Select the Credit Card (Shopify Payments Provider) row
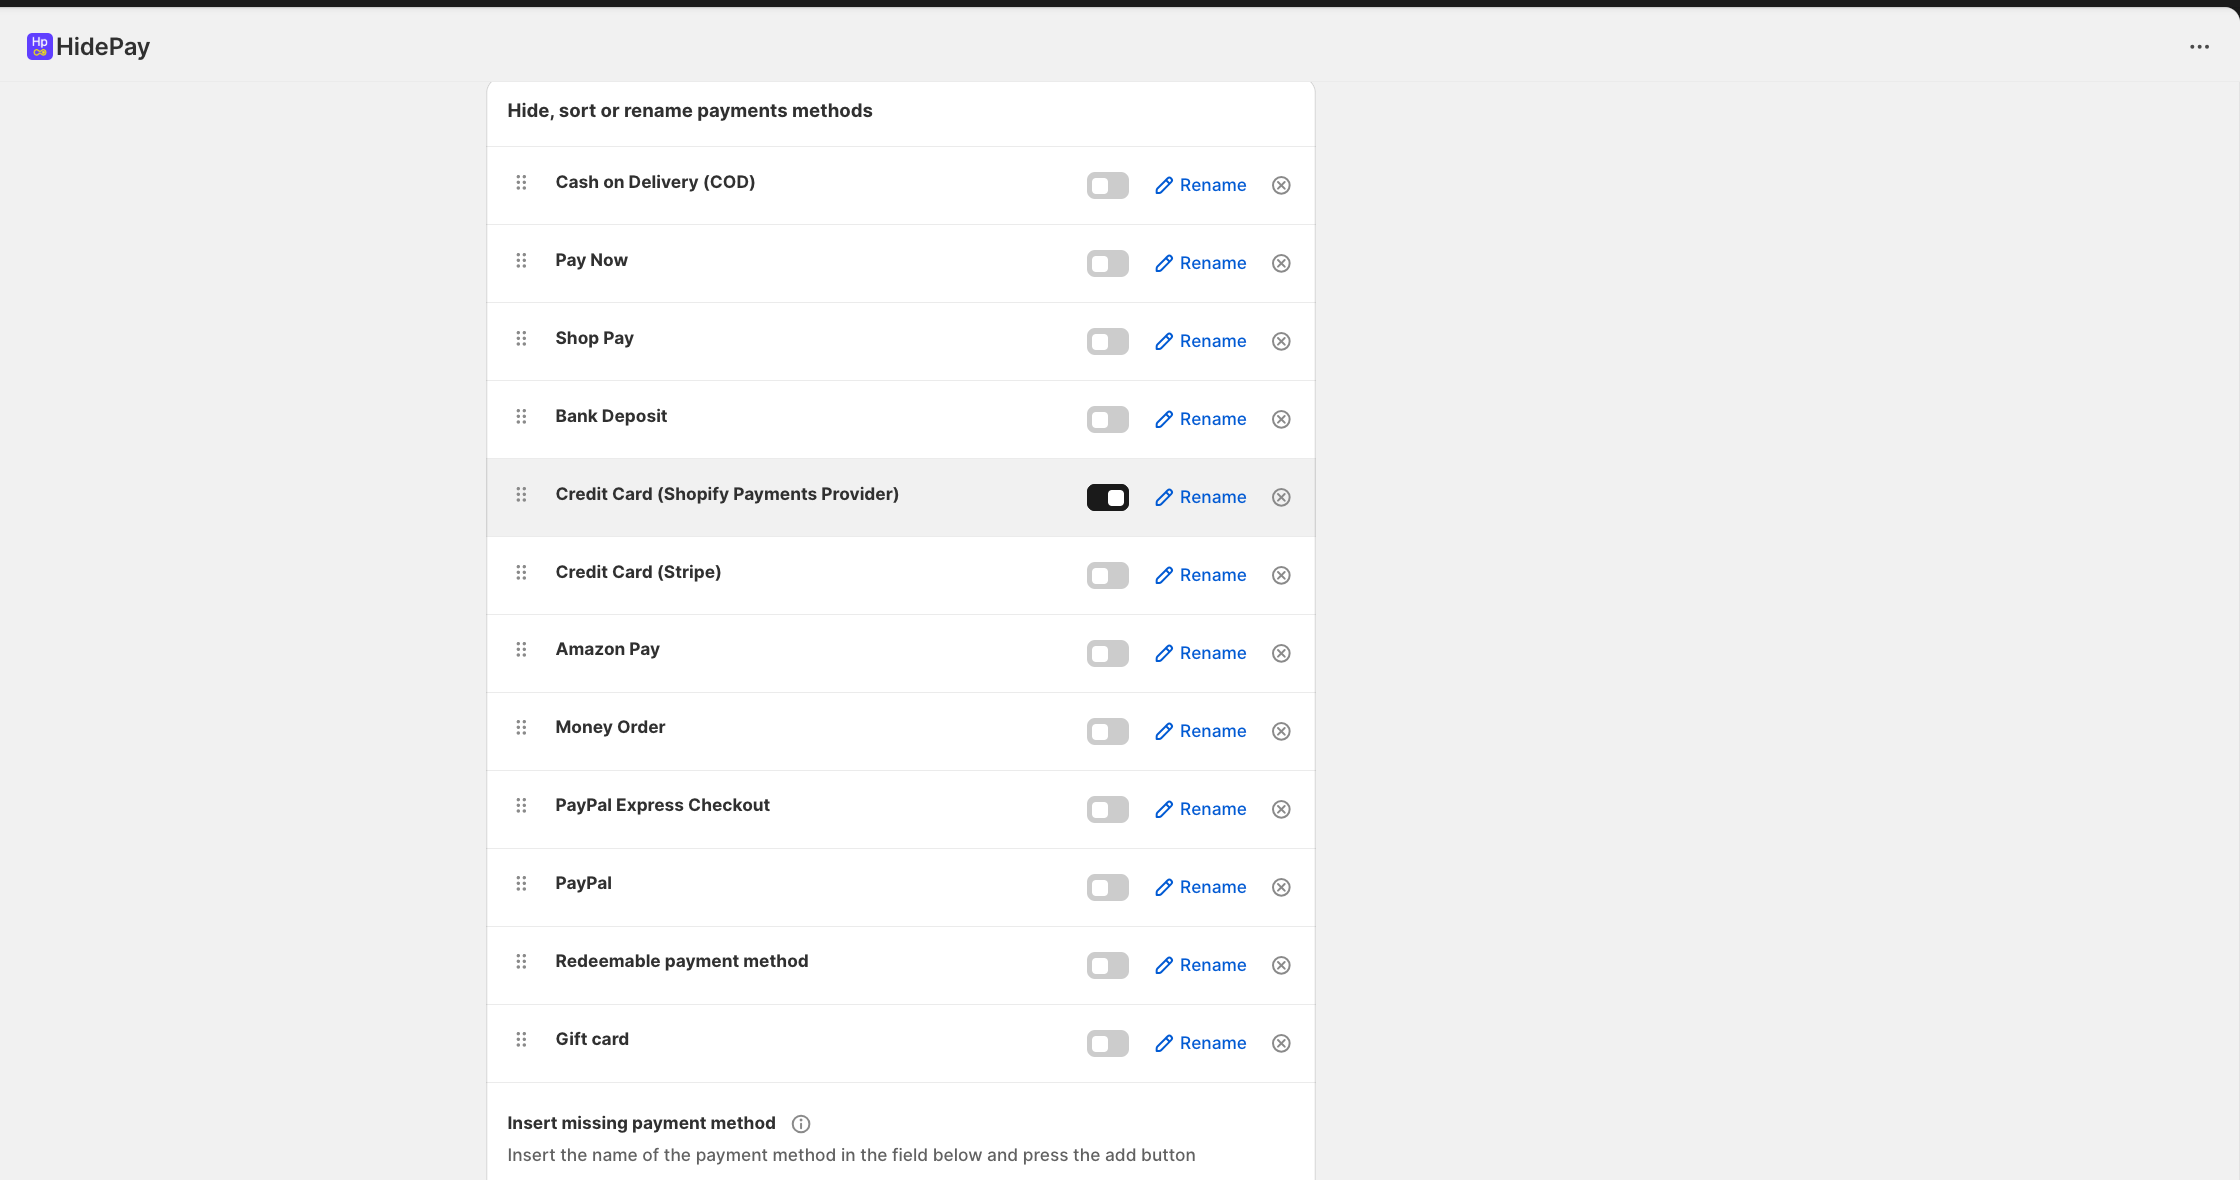Screen dimensions: 2240x1180 [x=727, y=494]
